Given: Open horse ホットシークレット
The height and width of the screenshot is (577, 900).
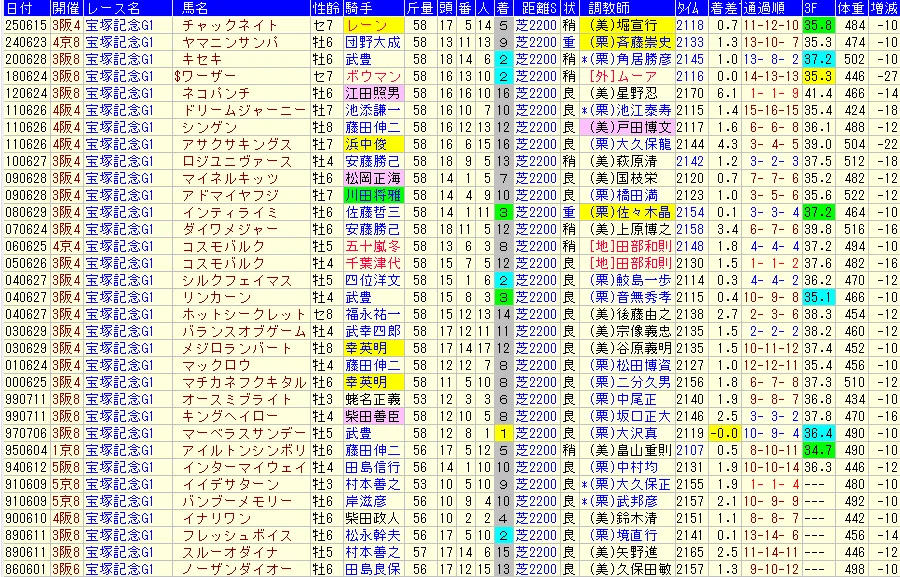Looking at the screenshot, I should point(244,314).
